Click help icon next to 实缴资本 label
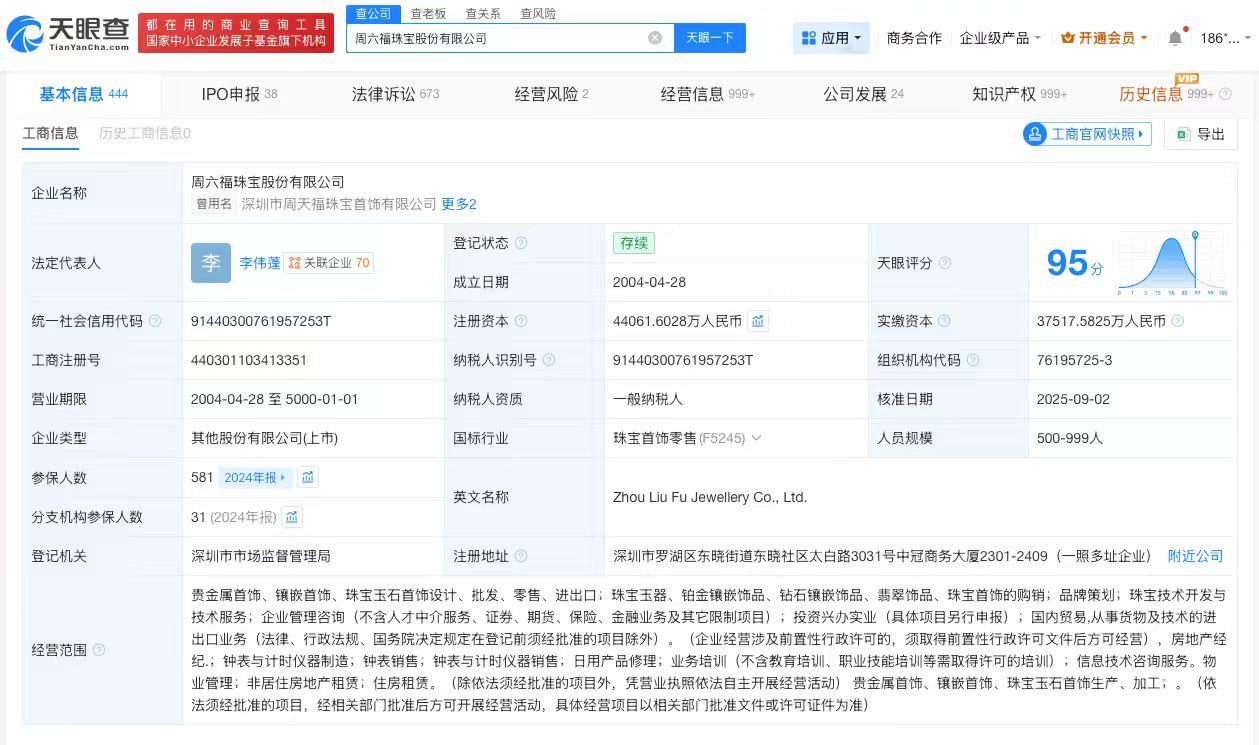The width and height of the screenshot is (1259, 745). coord(945,321)
